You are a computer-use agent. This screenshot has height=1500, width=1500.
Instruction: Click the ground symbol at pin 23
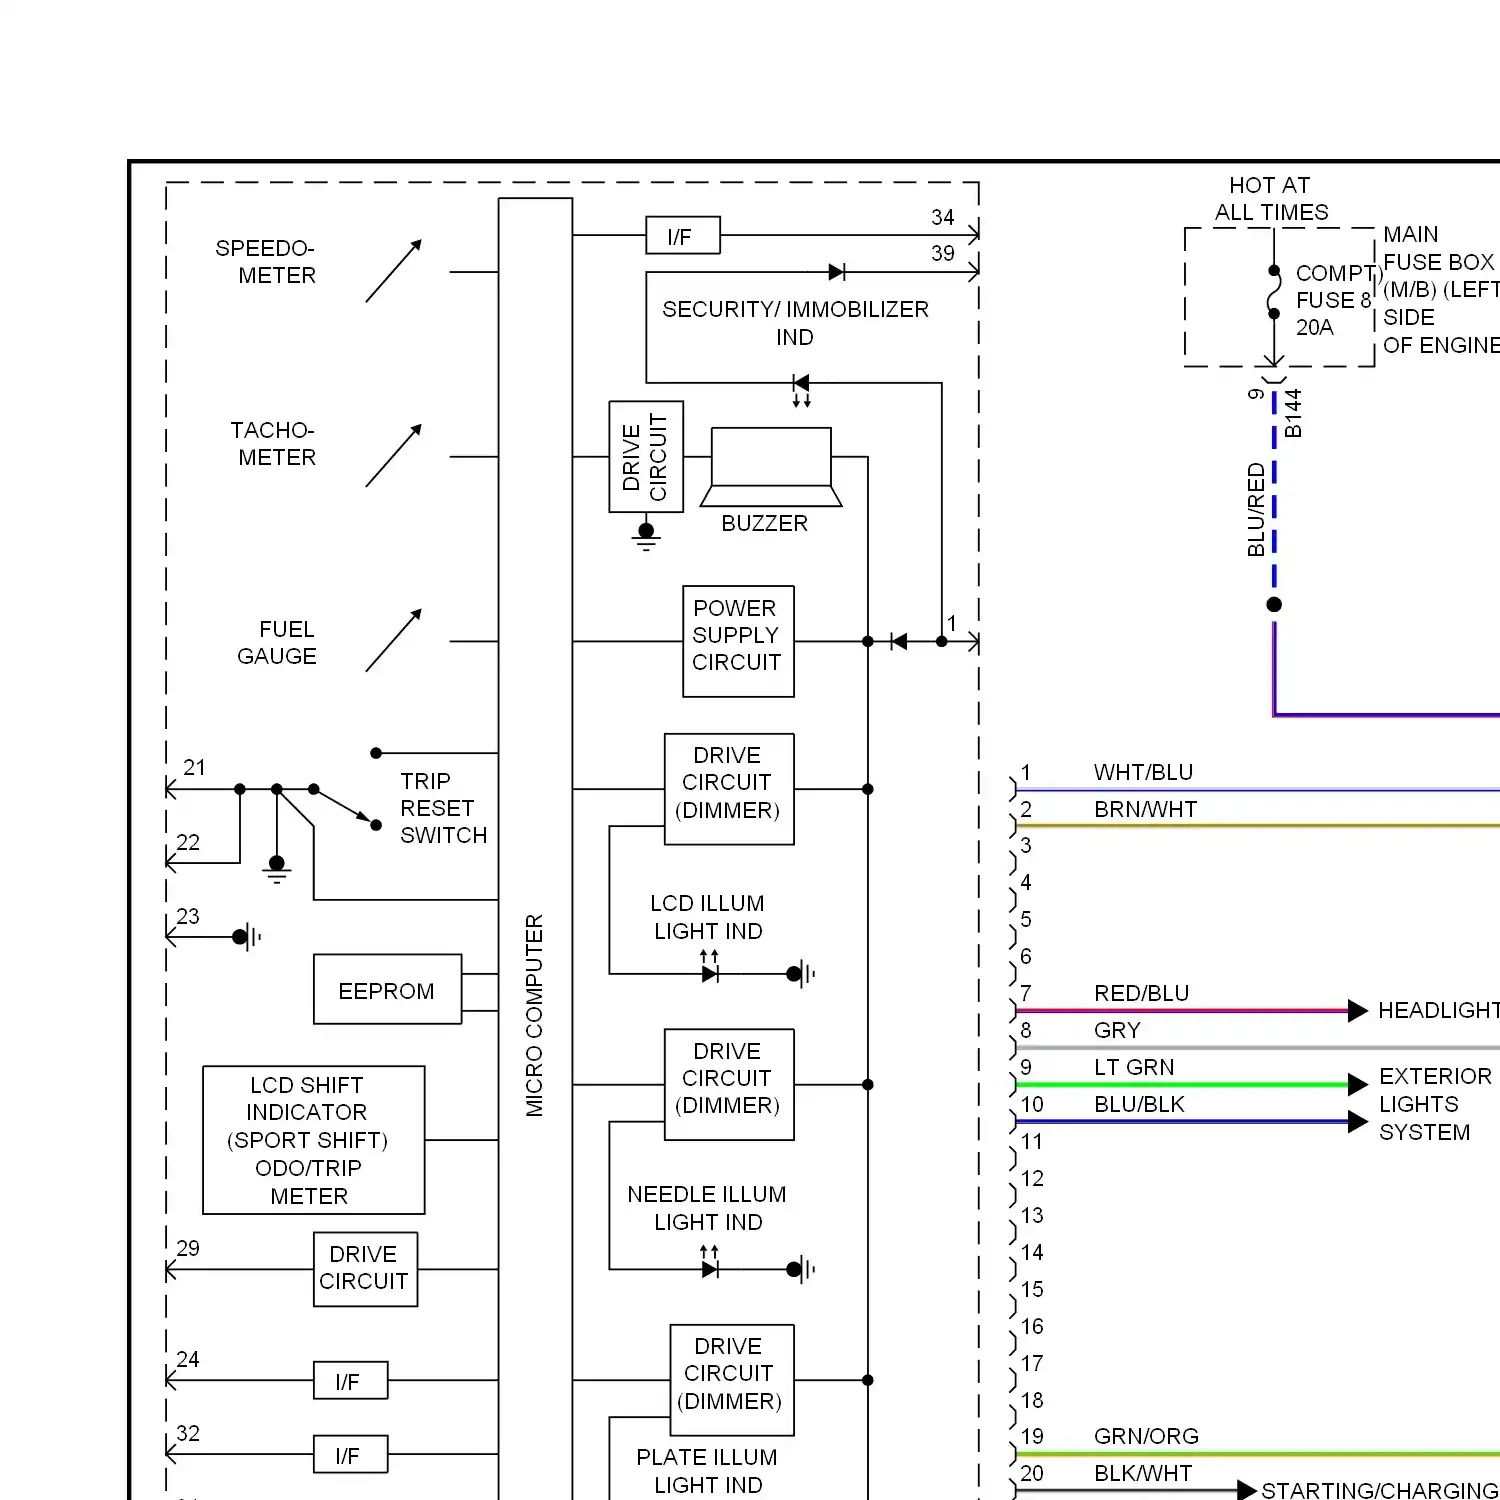[247, 937]
